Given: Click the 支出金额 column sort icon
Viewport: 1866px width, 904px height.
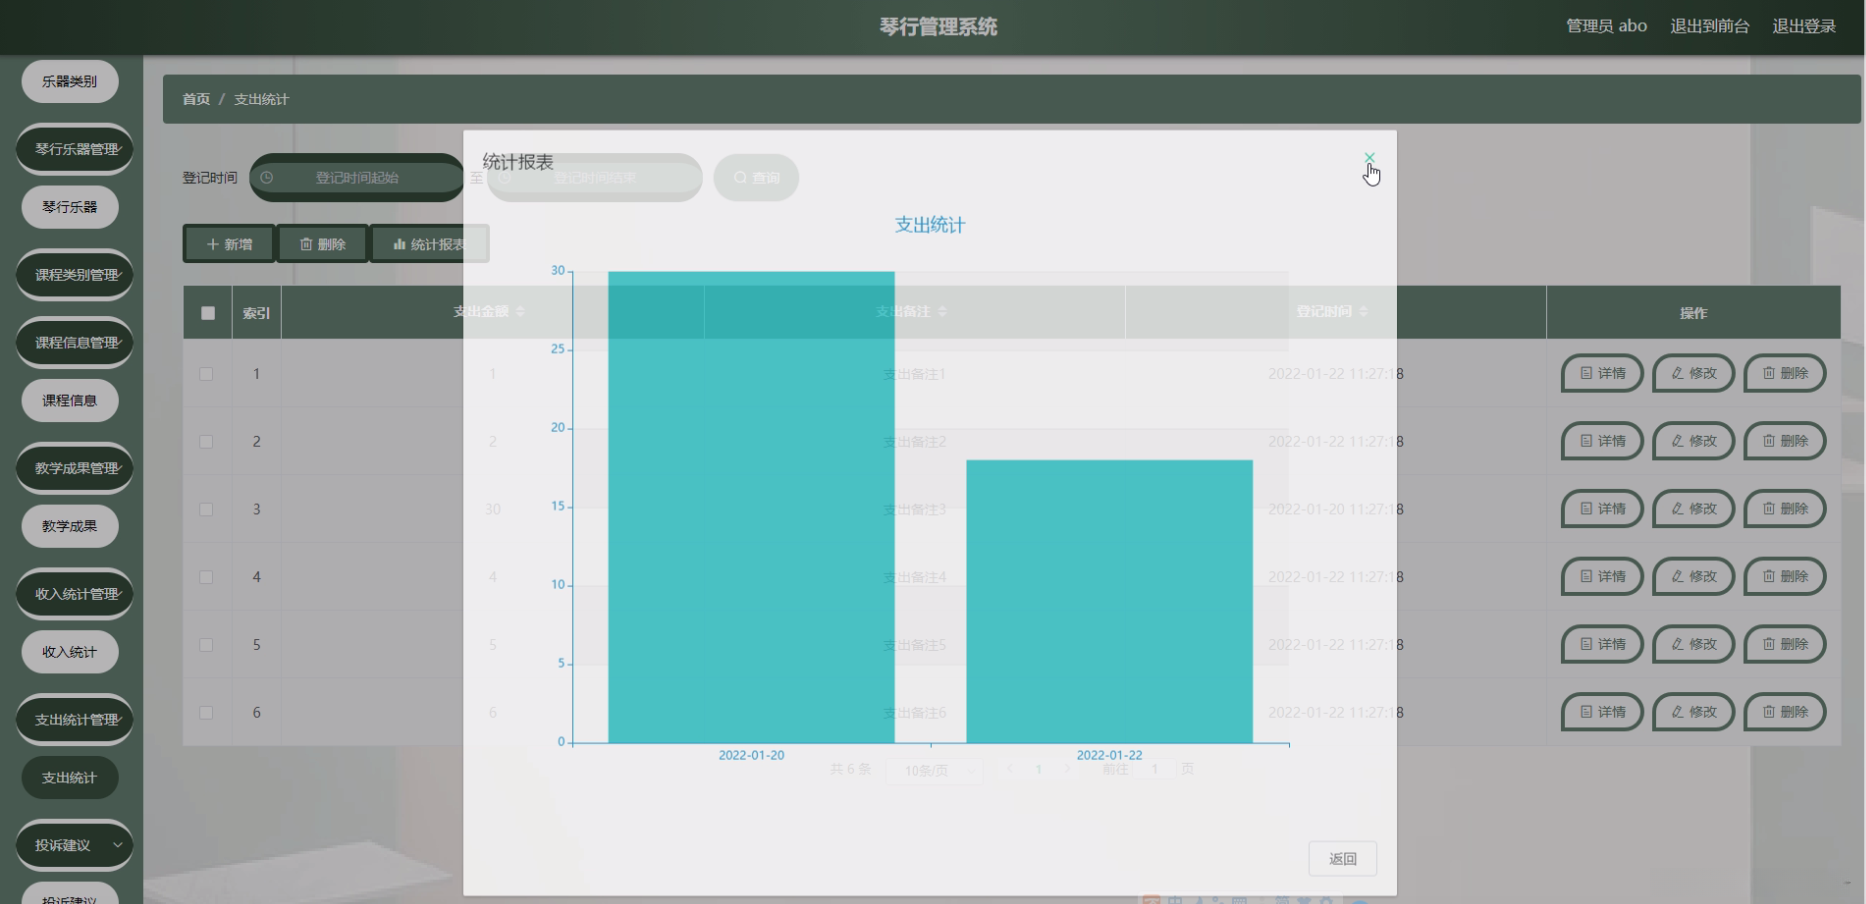Looking at the screenshot, I should 520,312.
